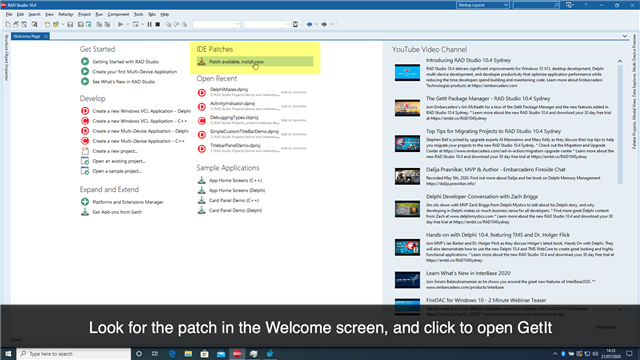This screenshot has height=360, width=640.
Task: Click Open an existing project link
Action: (x=119, y=161)
